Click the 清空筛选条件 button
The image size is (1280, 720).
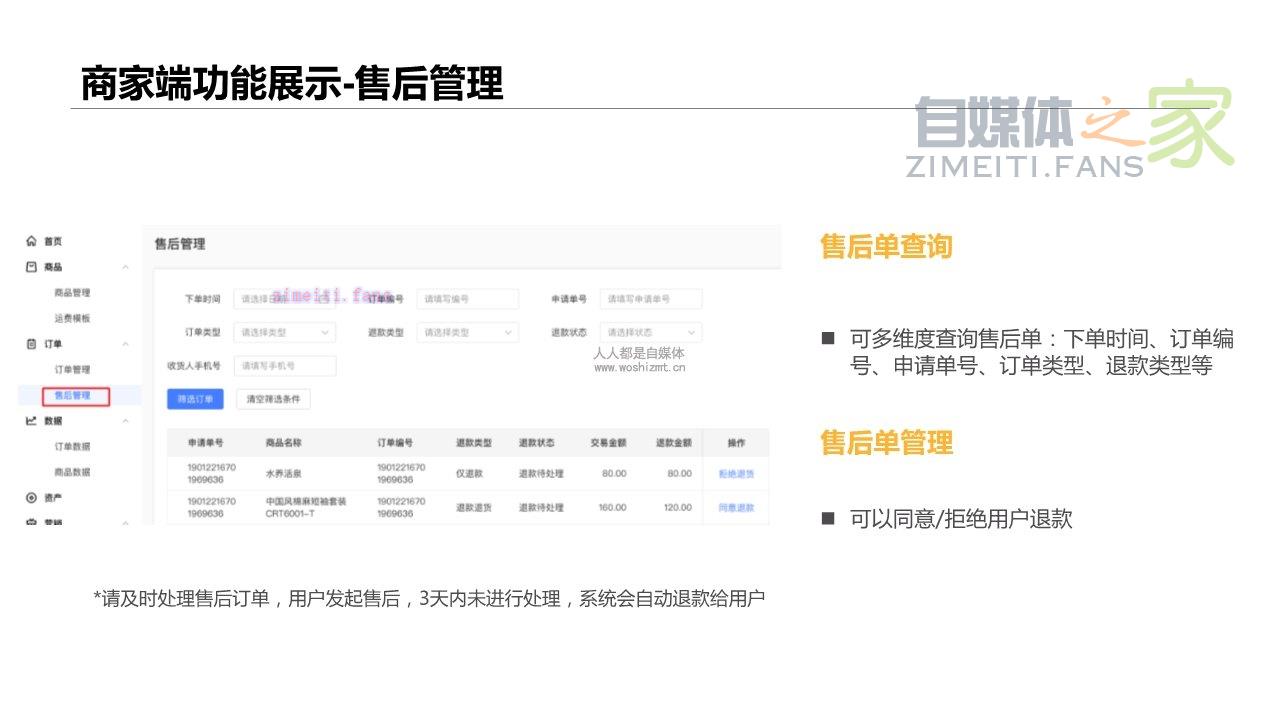tap(273, 399)
